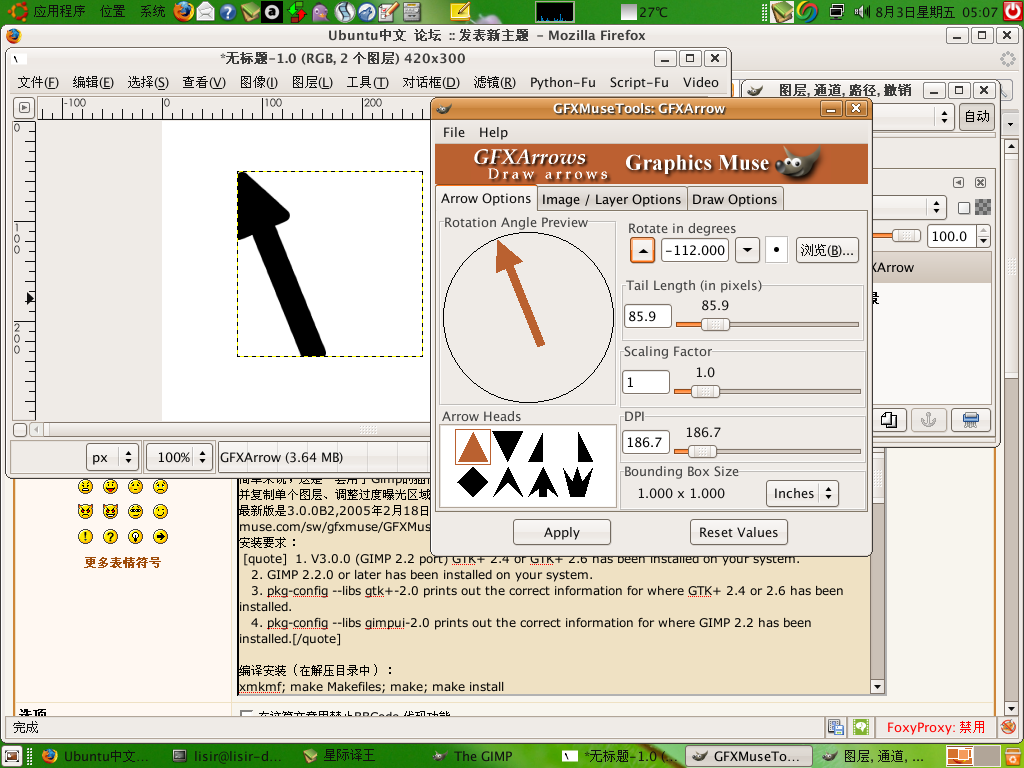The width and height of the screenshot is (1024, 768).
Task: Open the px unit dropdown in status bar
Action: click(112, 457)
